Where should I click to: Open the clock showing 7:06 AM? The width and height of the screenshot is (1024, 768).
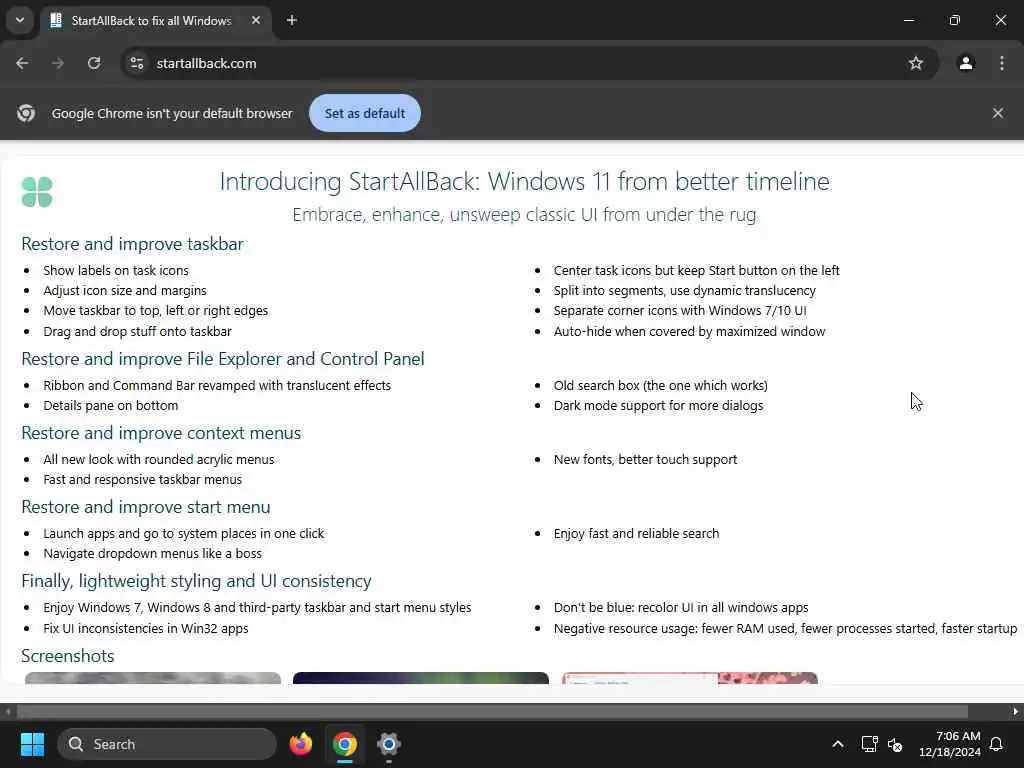[950, 744]
